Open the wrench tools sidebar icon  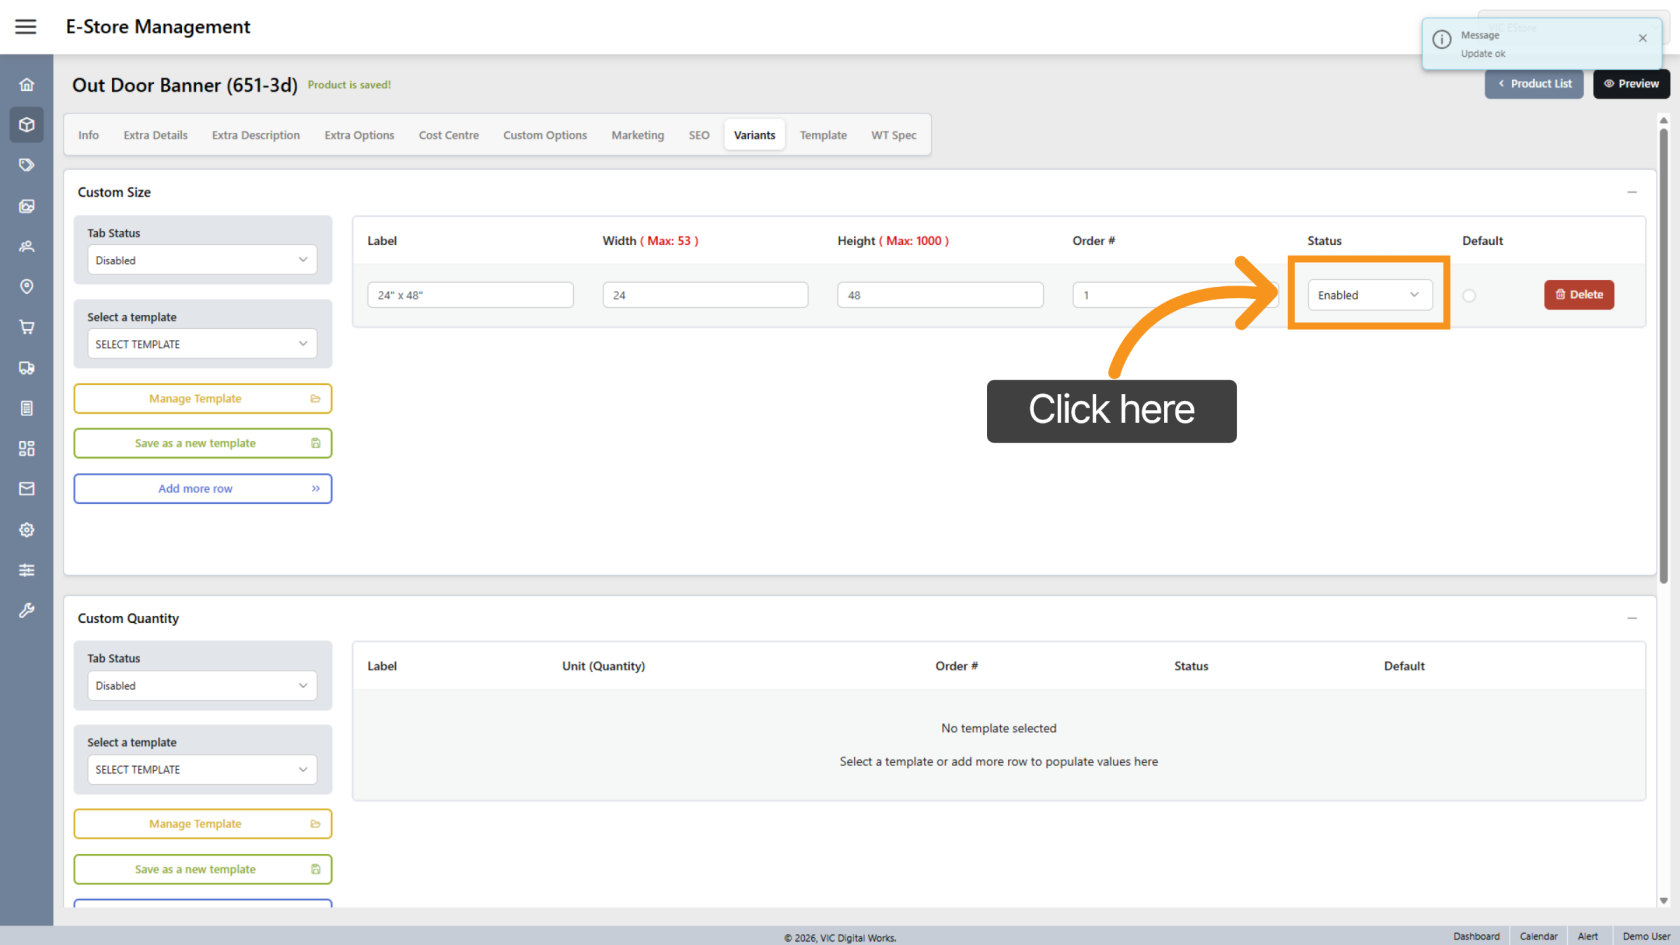(27, 610)
